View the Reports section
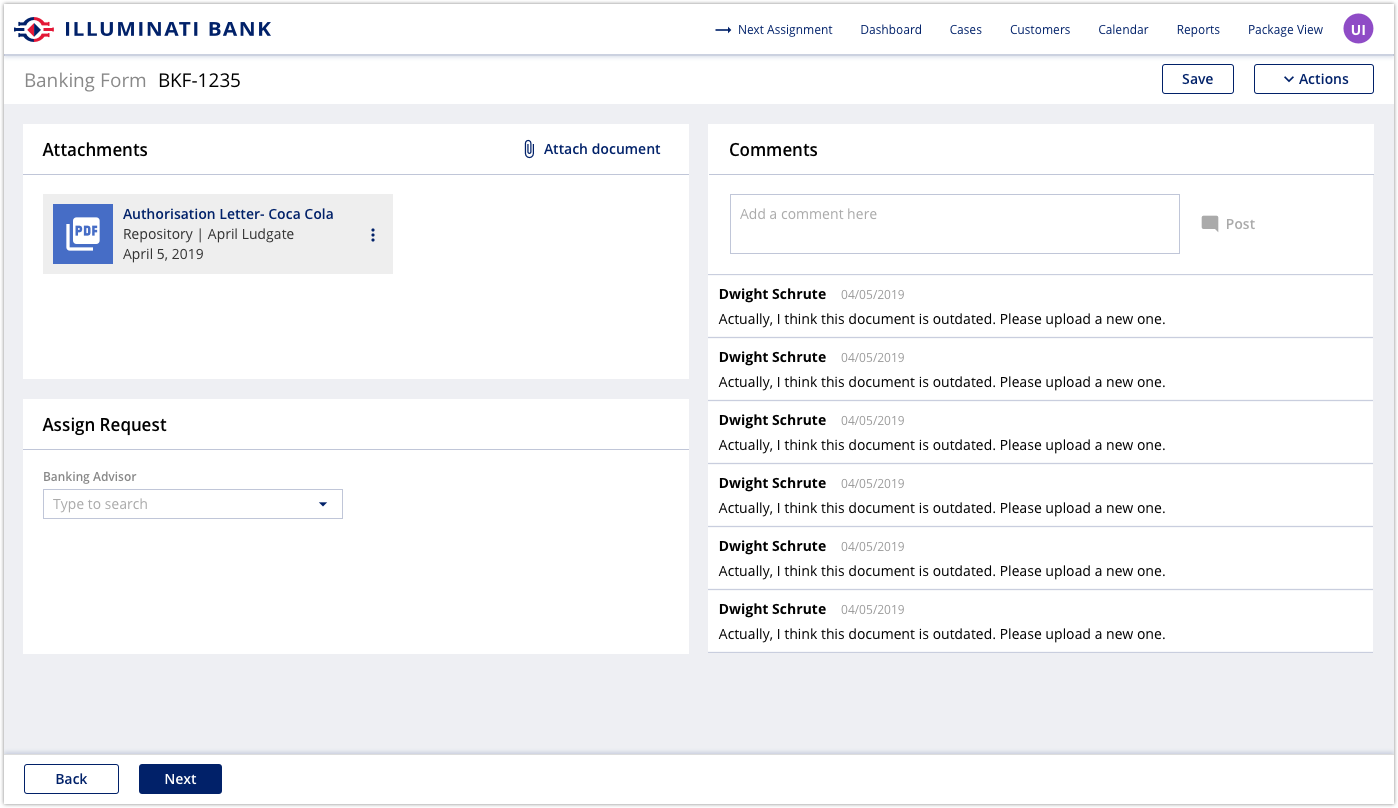This screenshot has height=808, width=1398. (x=1197, y=30)
